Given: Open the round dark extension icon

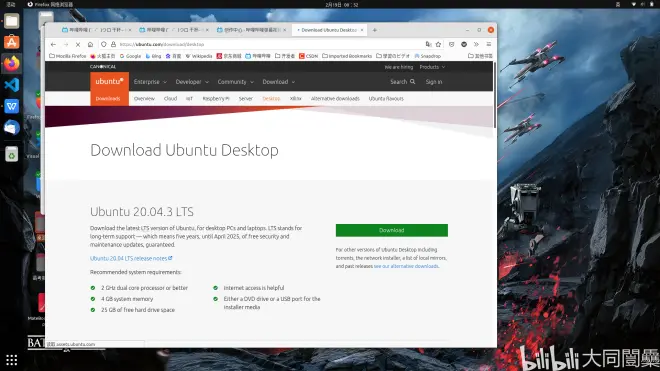Looking at the screenshot, I should pyautogui.click(x=464, y=44).
